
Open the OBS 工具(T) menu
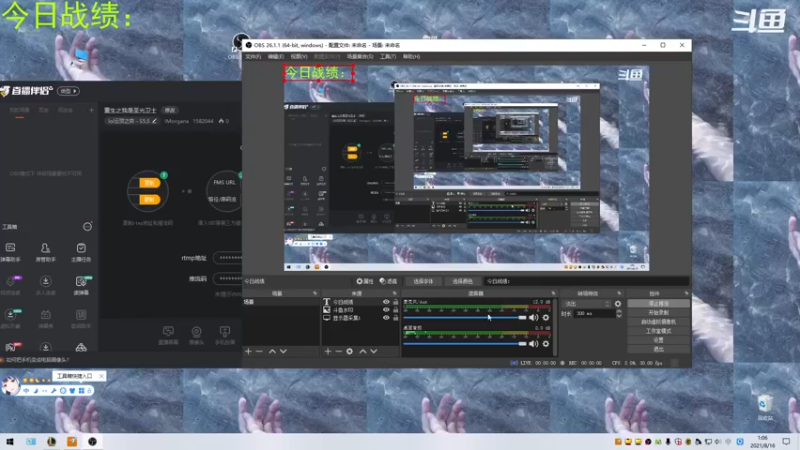click(388, 57)
